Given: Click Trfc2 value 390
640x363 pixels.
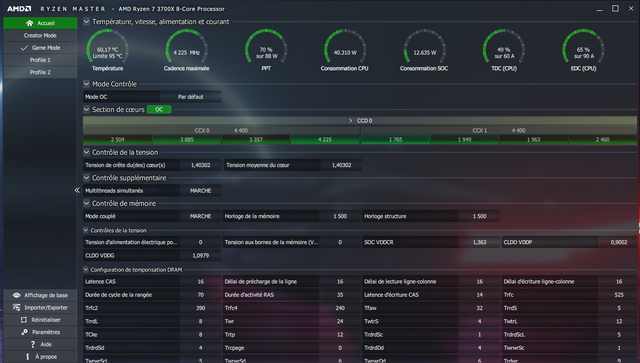Looking at the screenshot, I should click(x=200, y=308).
